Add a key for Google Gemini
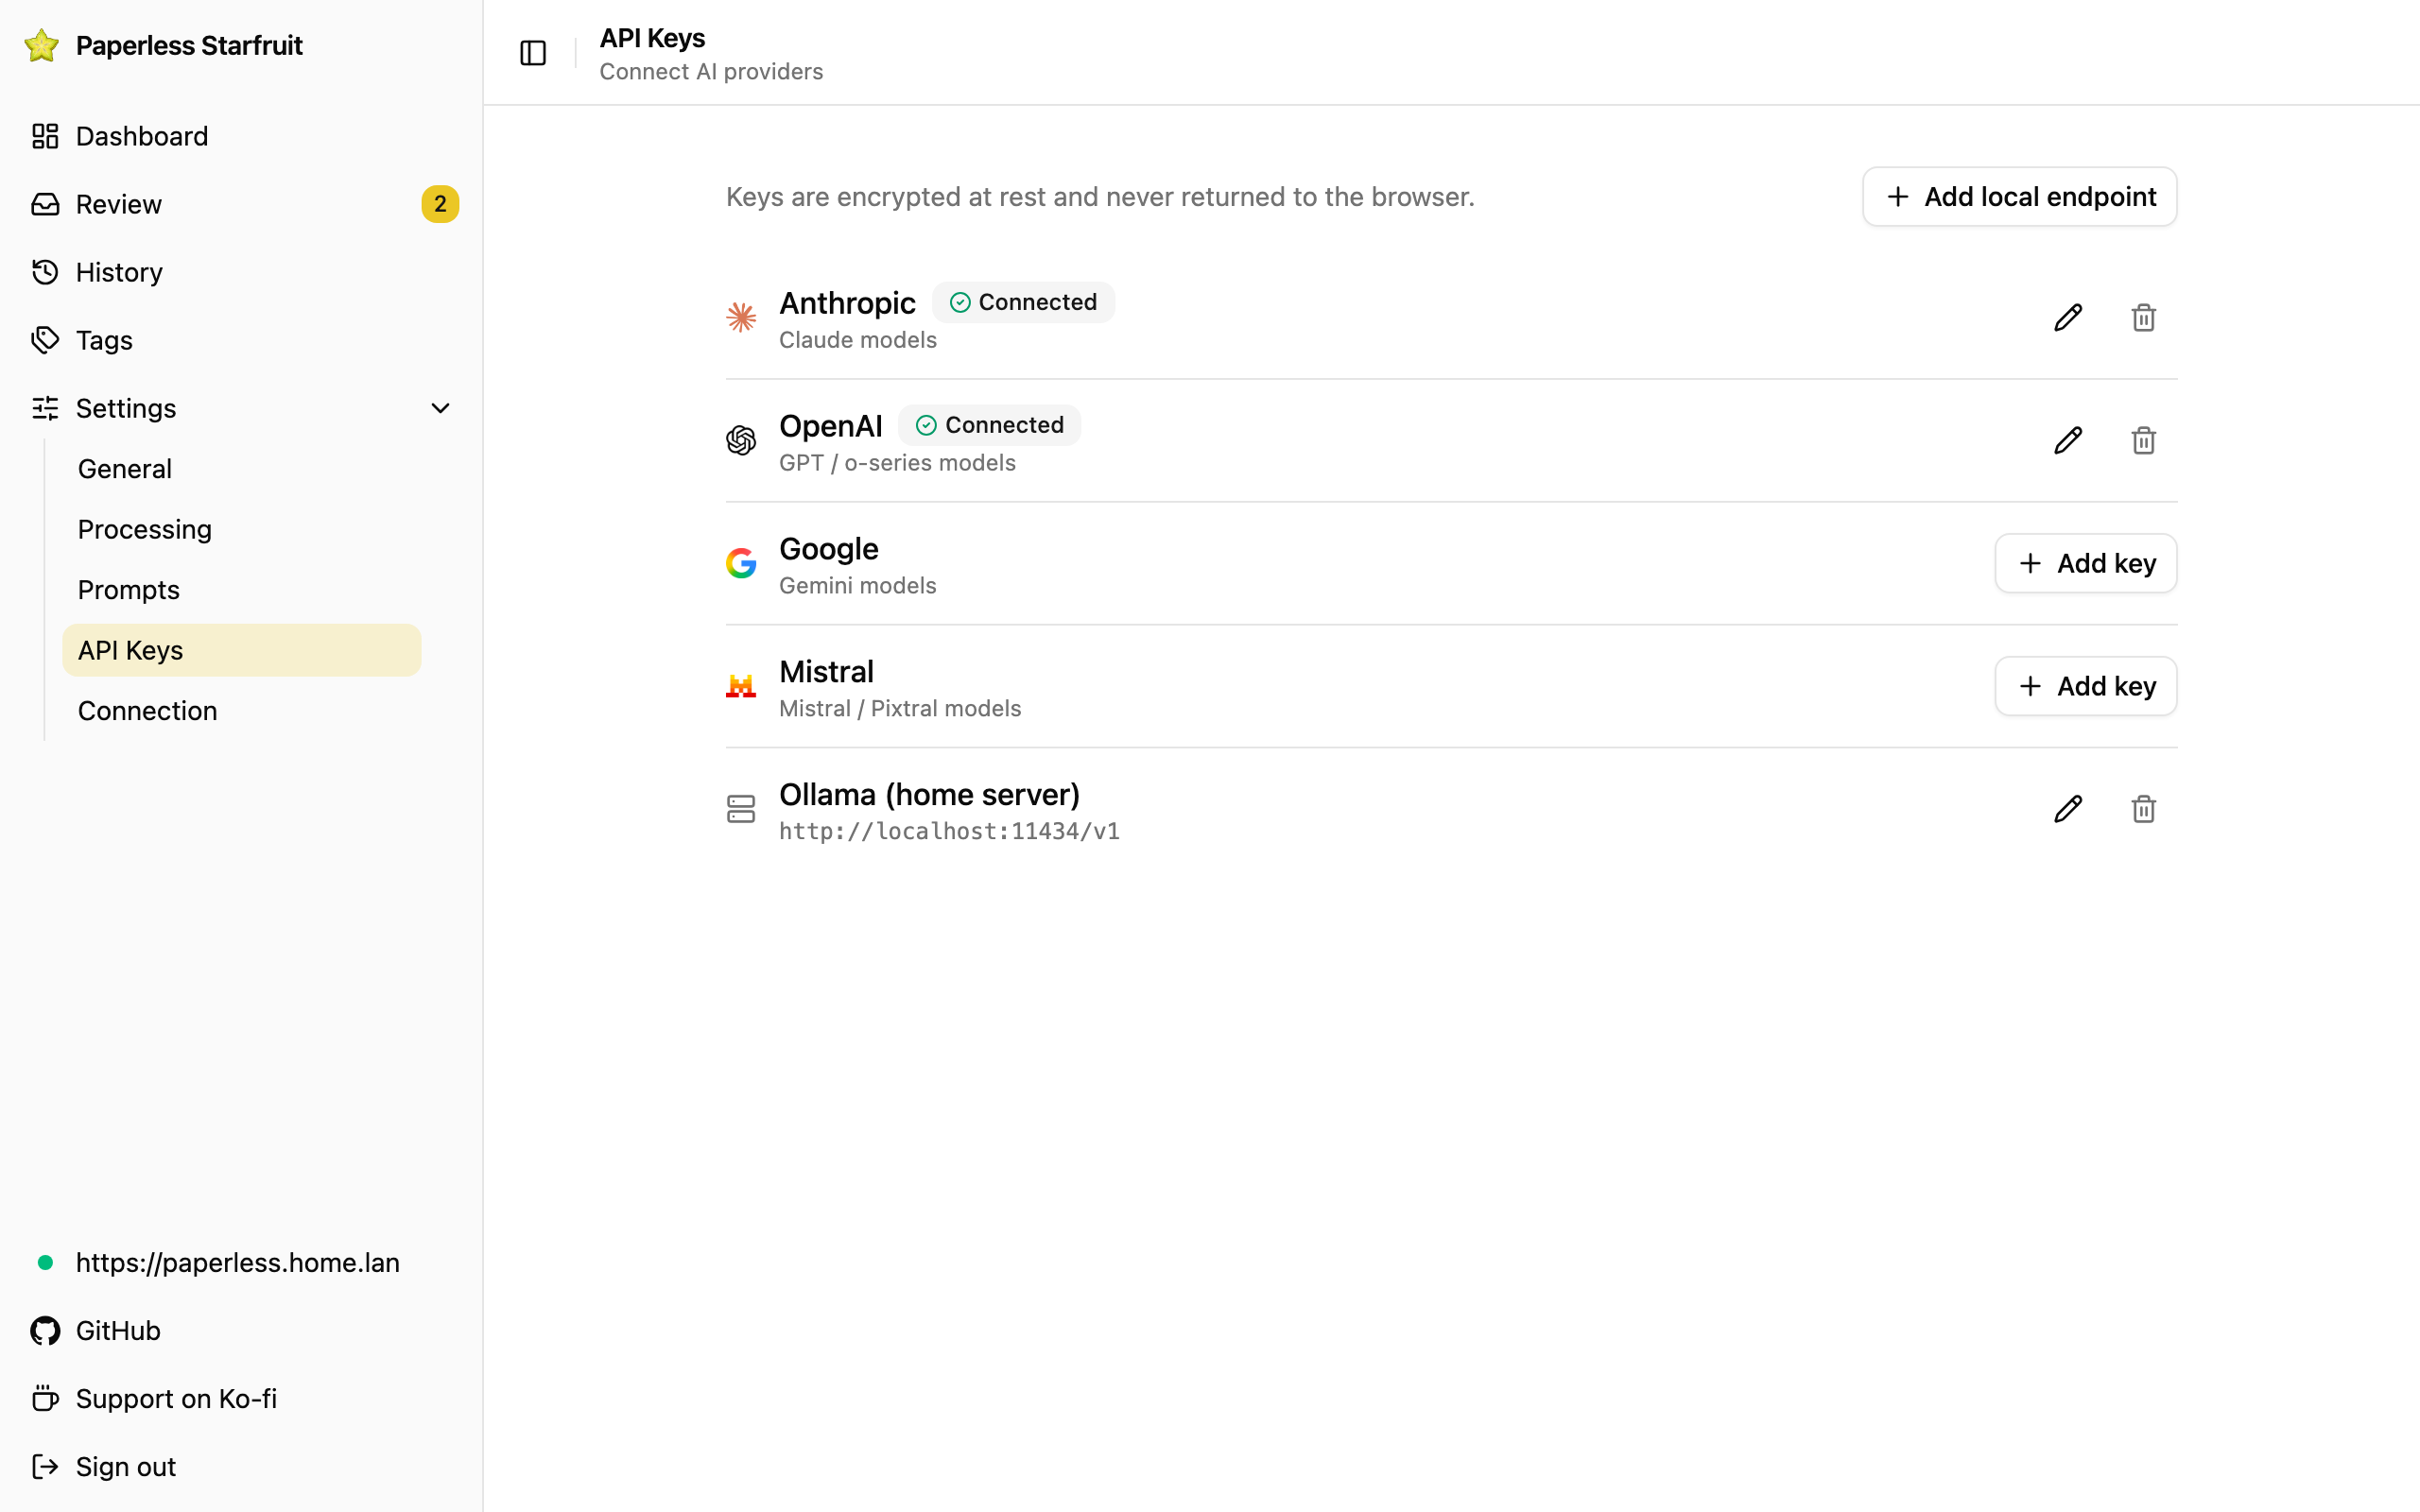 click(2085, 563)
